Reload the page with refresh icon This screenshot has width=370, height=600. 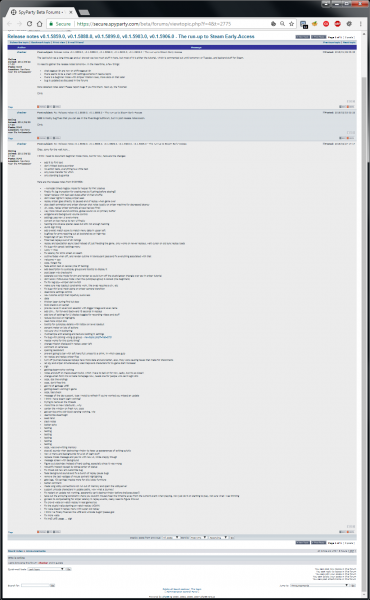pyautogui.click(x=29, y=24)
